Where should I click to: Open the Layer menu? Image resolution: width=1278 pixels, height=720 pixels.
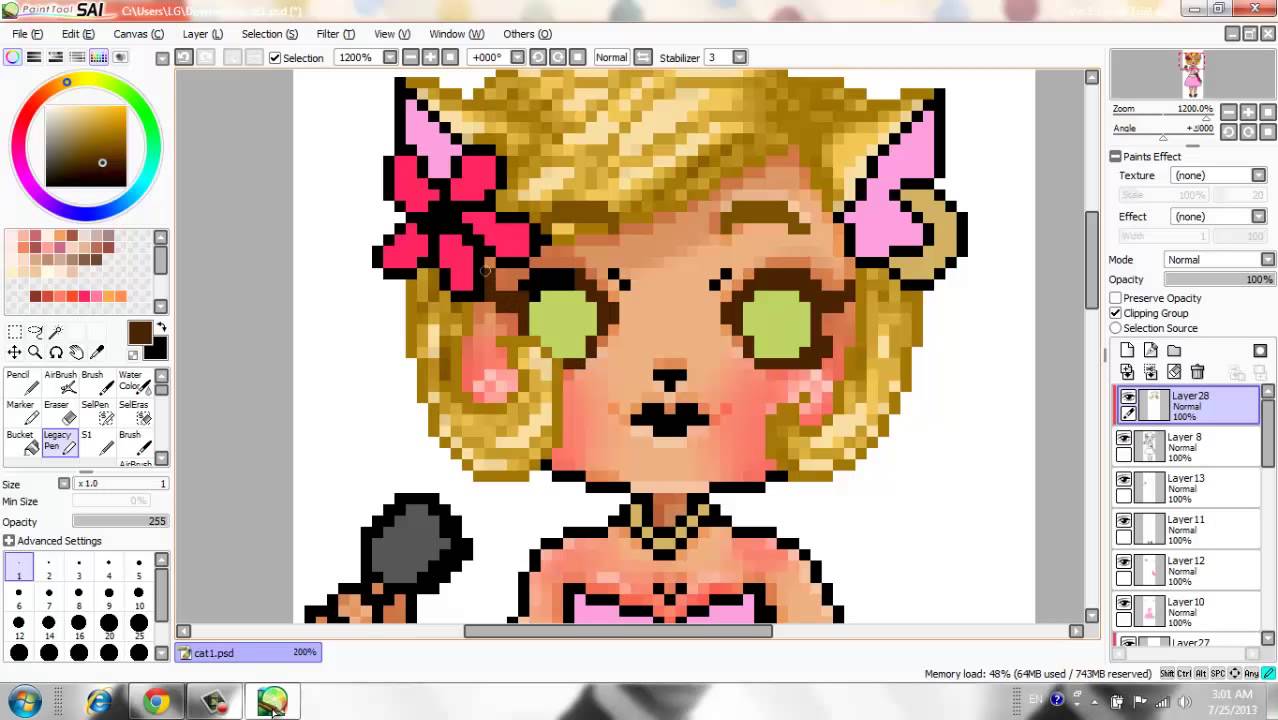(x=202, y=34)
